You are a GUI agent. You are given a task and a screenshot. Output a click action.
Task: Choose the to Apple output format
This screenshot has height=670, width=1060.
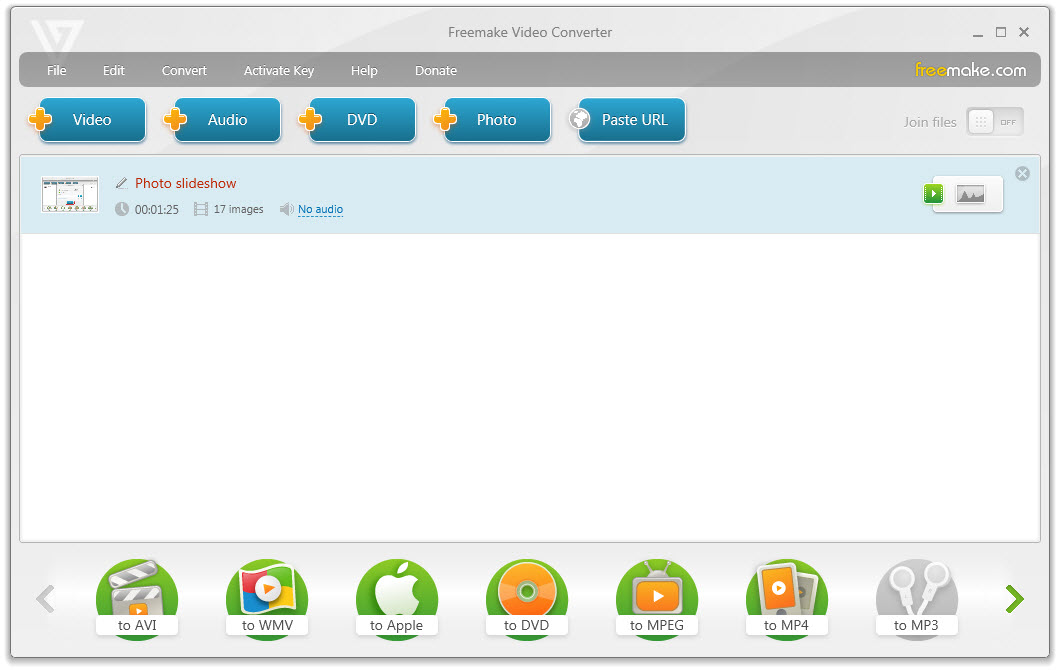(397, 598)
